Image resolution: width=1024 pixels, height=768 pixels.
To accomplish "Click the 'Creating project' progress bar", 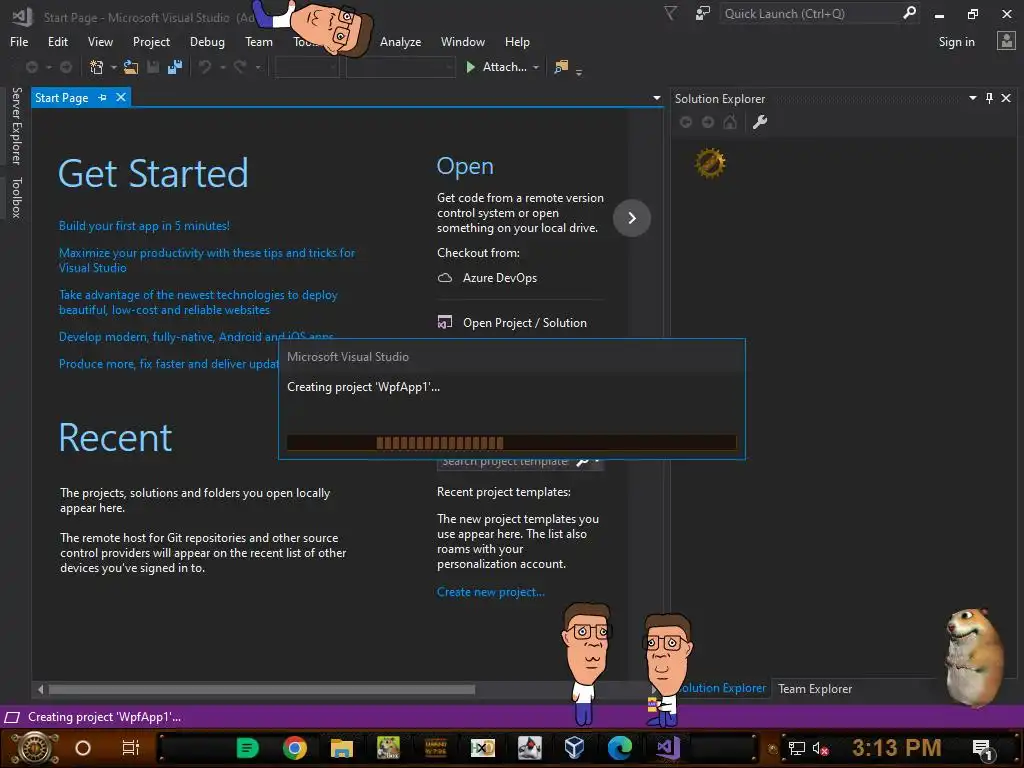I will [511, 443].
